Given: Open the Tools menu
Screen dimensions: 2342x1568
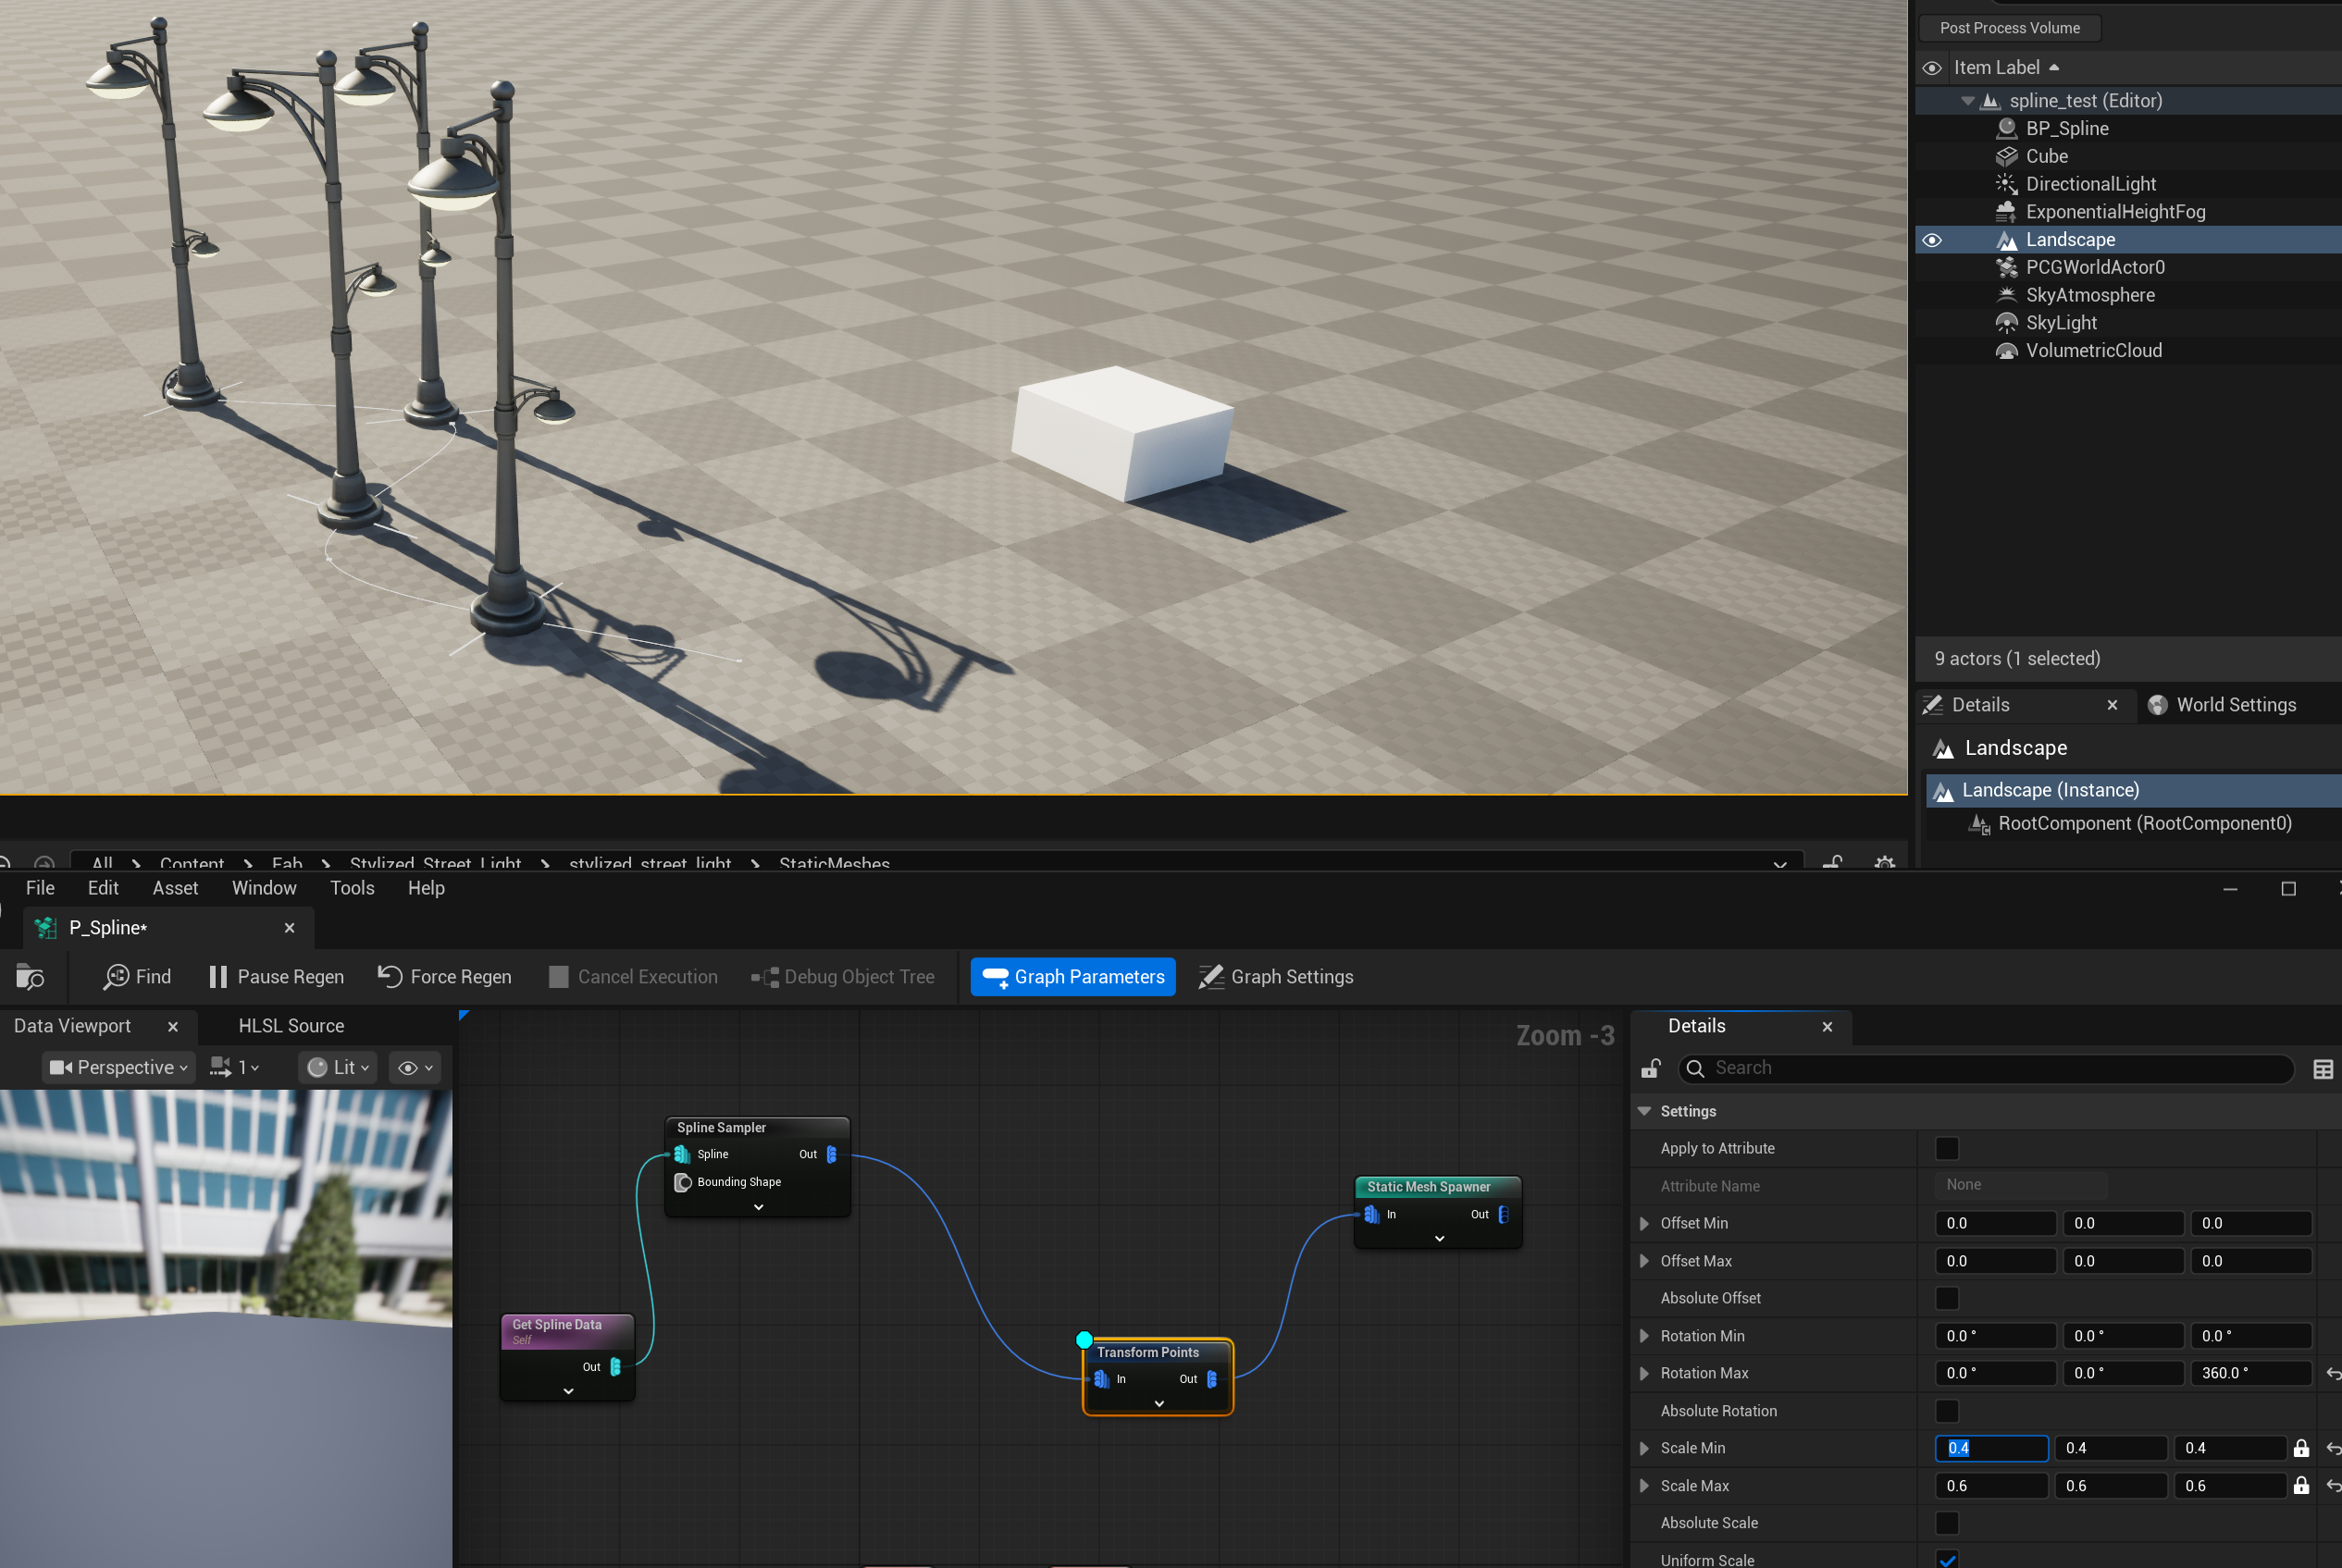Looking at the screenshot, I should [x=352, y=888].
